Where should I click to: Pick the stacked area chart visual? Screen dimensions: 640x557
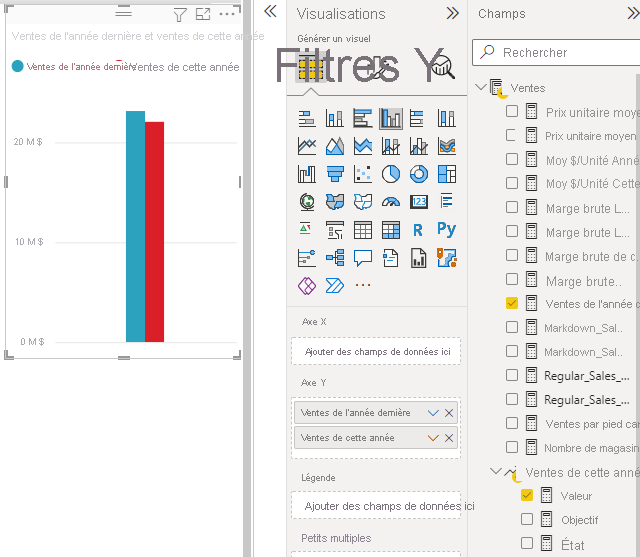362,146
